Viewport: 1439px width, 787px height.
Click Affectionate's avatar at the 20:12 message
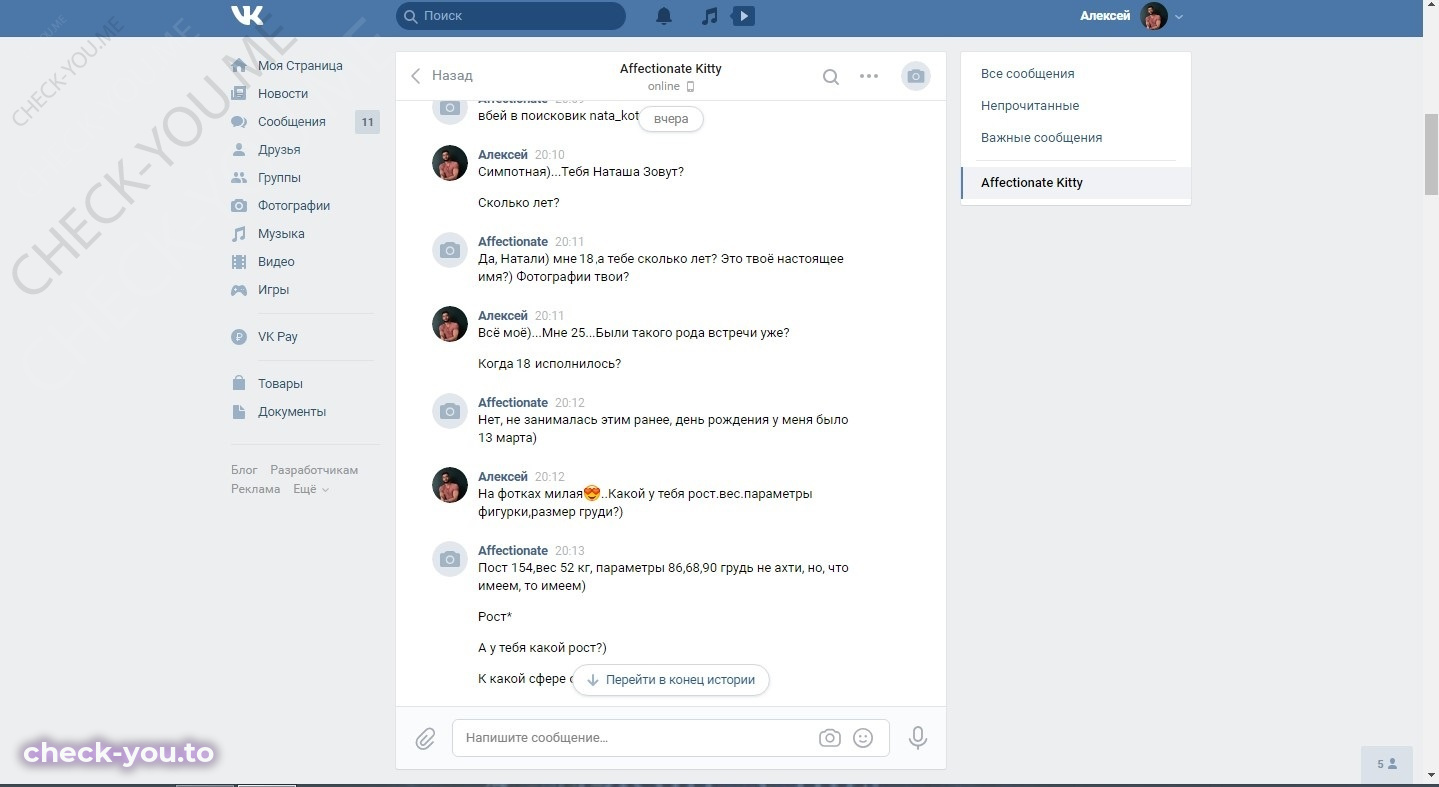coord(450,411)
